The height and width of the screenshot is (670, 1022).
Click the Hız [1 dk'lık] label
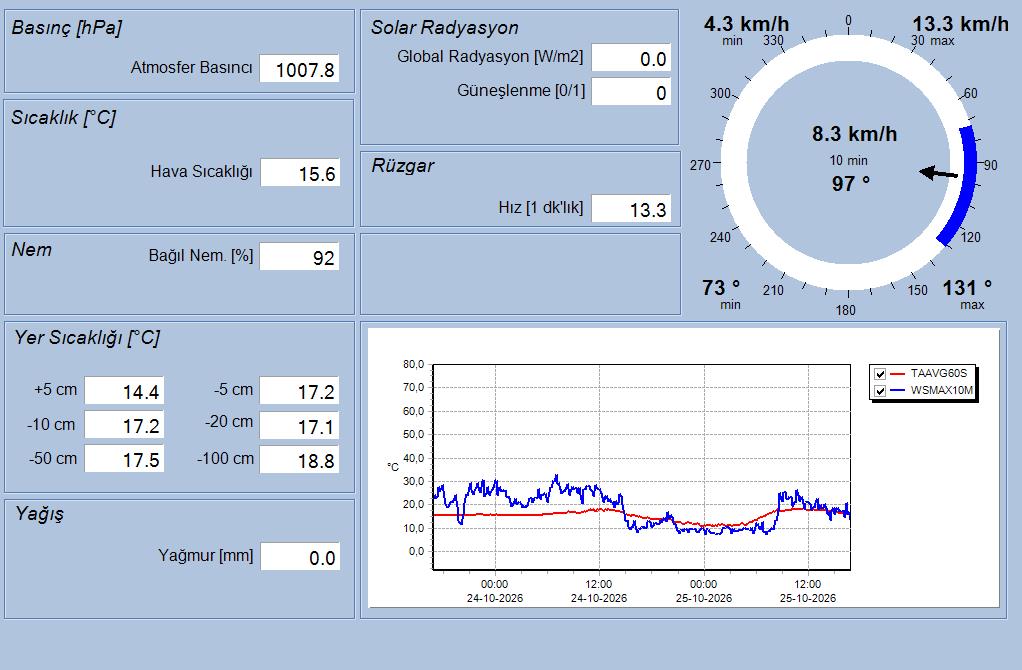pos(540,207)
